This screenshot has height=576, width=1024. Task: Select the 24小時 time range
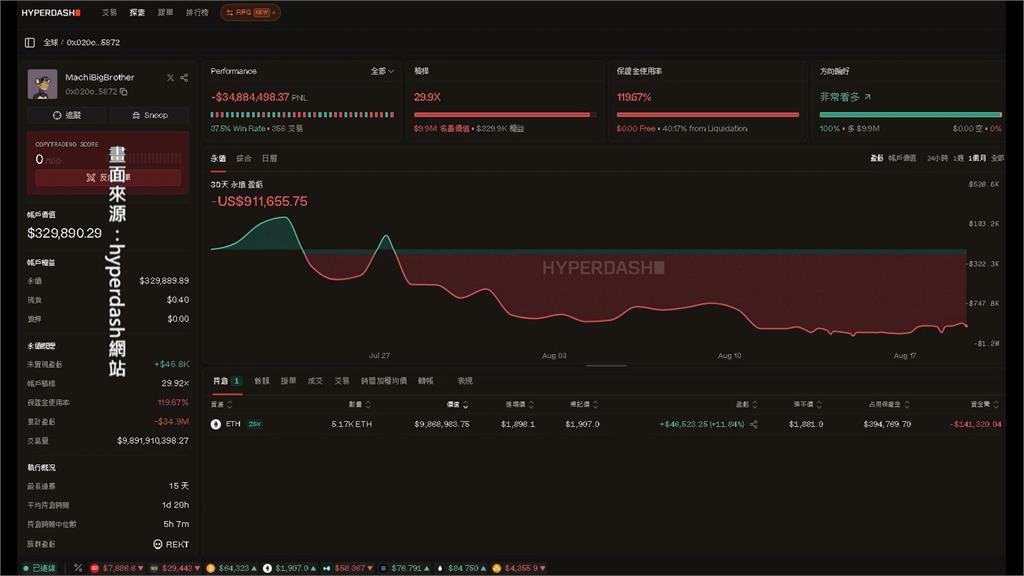tap(937, 158)
